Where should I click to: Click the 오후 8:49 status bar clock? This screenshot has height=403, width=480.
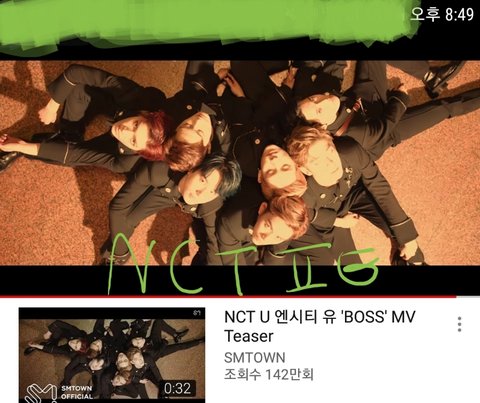[x=442, y=14]
